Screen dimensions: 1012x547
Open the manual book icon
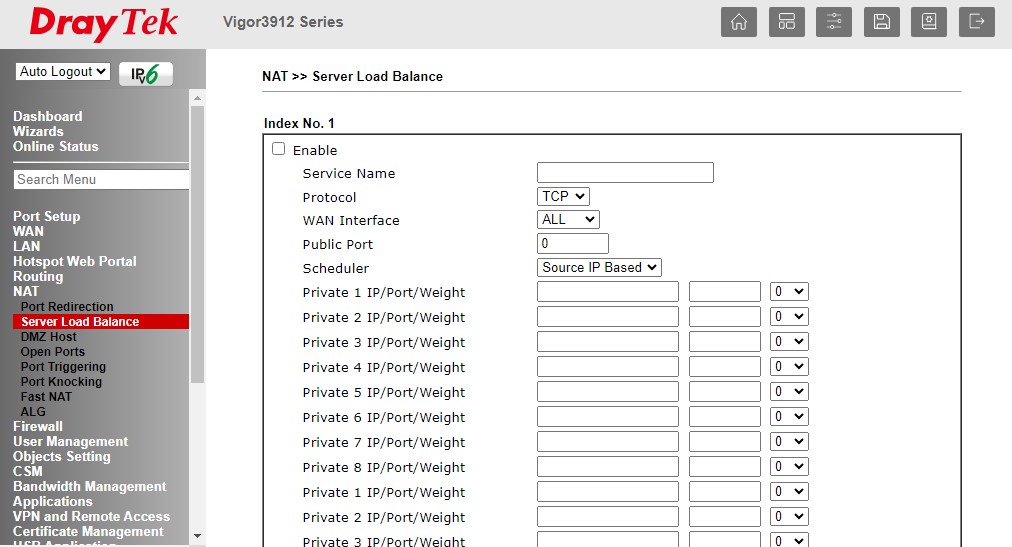(x=929, y=22)
